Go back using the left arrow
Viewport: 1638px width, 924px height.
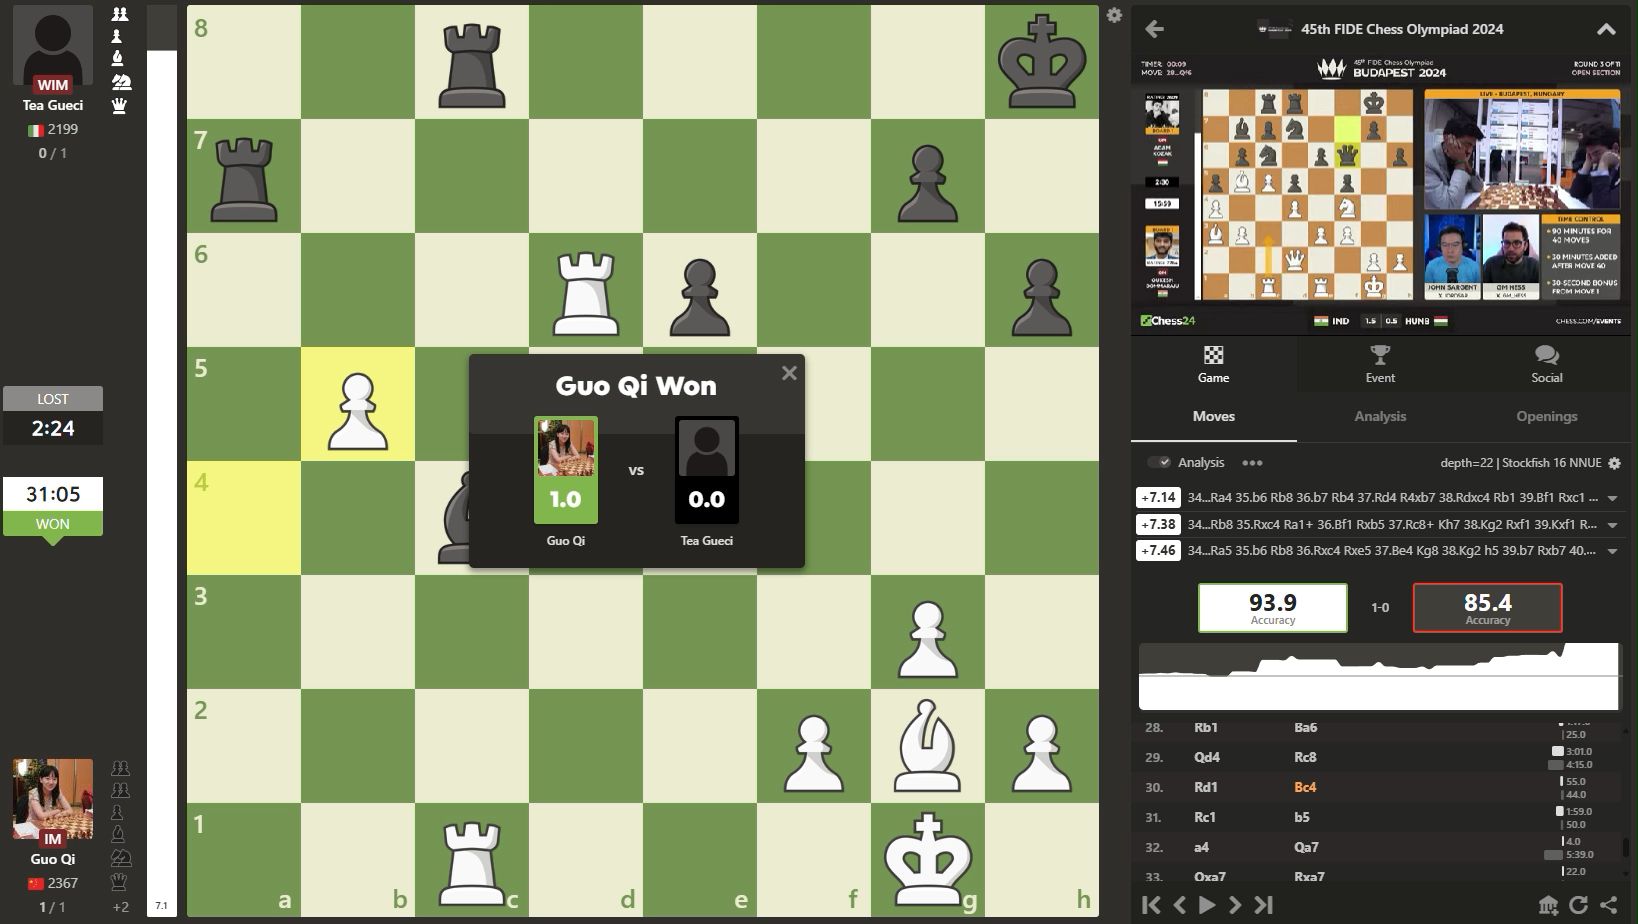click(x=1154, y=29)
